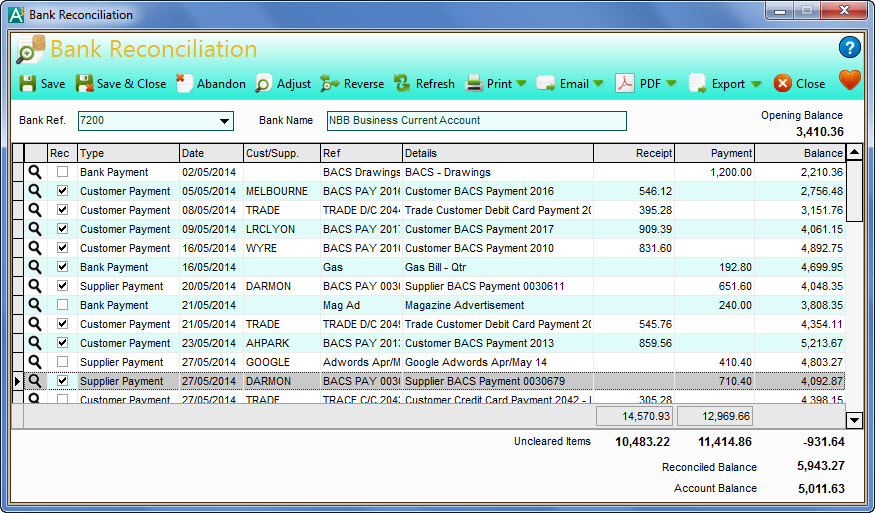
Task: Open the Print dropdown arrow
Action: tap(521, 84)
